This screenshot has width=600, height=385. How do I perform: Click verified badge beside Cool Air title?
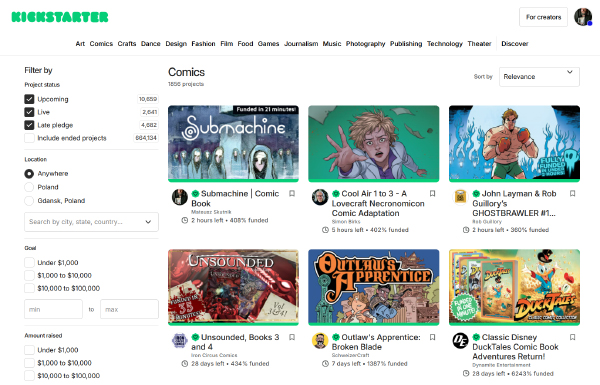(x=336, y=194)
